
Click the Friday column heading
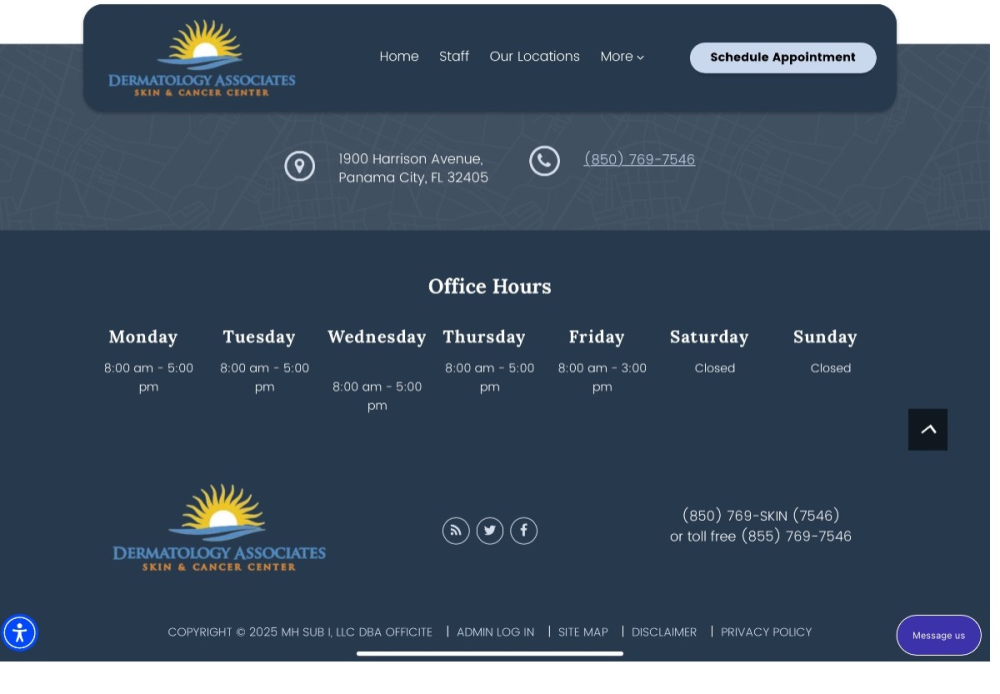597,337
